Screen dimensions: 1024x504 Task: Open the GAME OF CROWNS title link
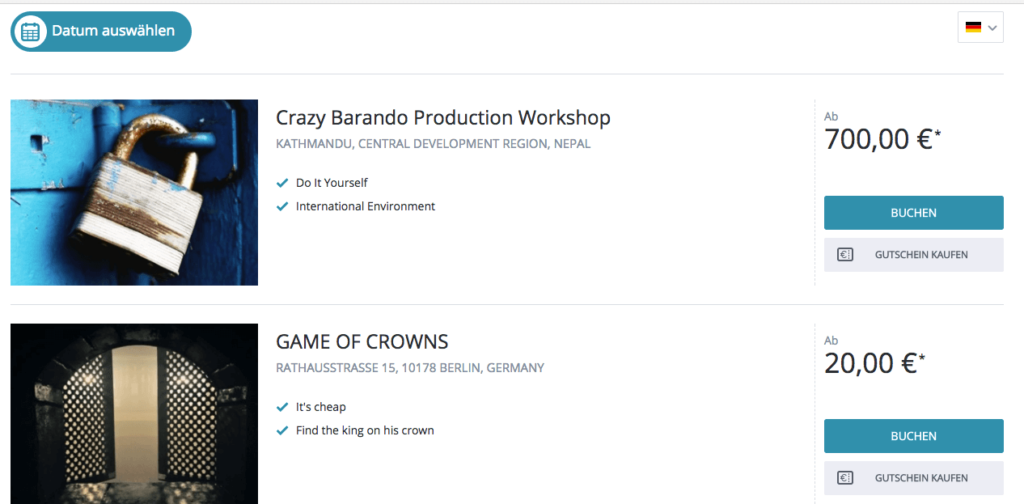[x=362, y=341]
